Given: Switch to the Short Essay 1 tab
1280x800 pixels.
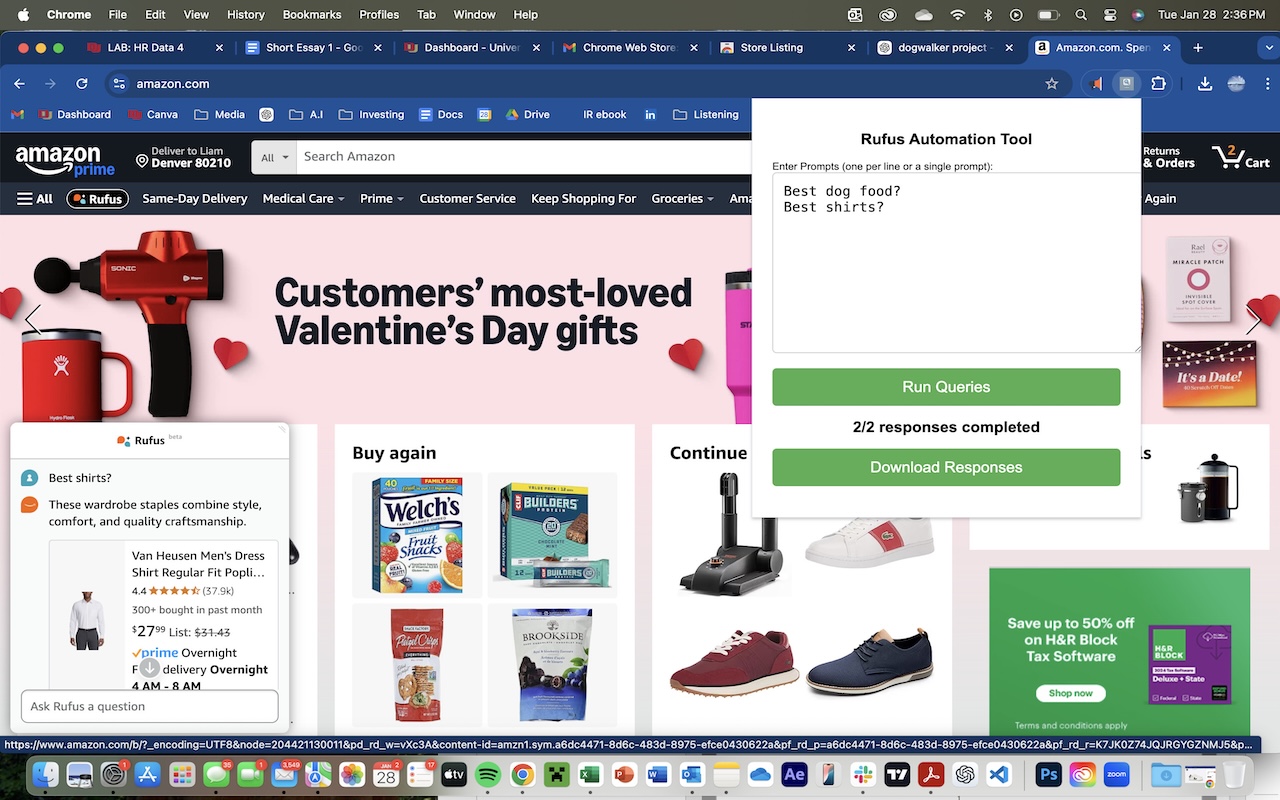Looking at the screenshot, I should pyautogui.click(x=314, y=47).
